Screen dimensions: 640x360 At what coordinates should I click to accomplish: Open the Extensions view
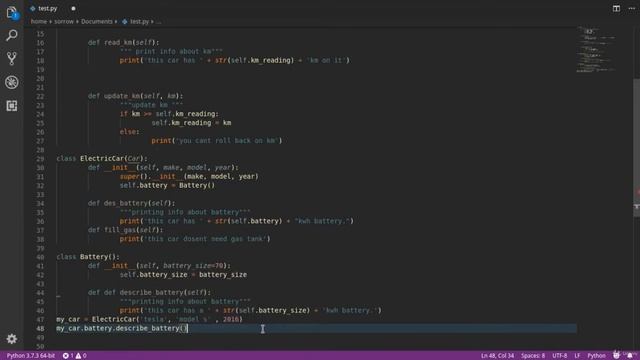click(x=11, y=106)
